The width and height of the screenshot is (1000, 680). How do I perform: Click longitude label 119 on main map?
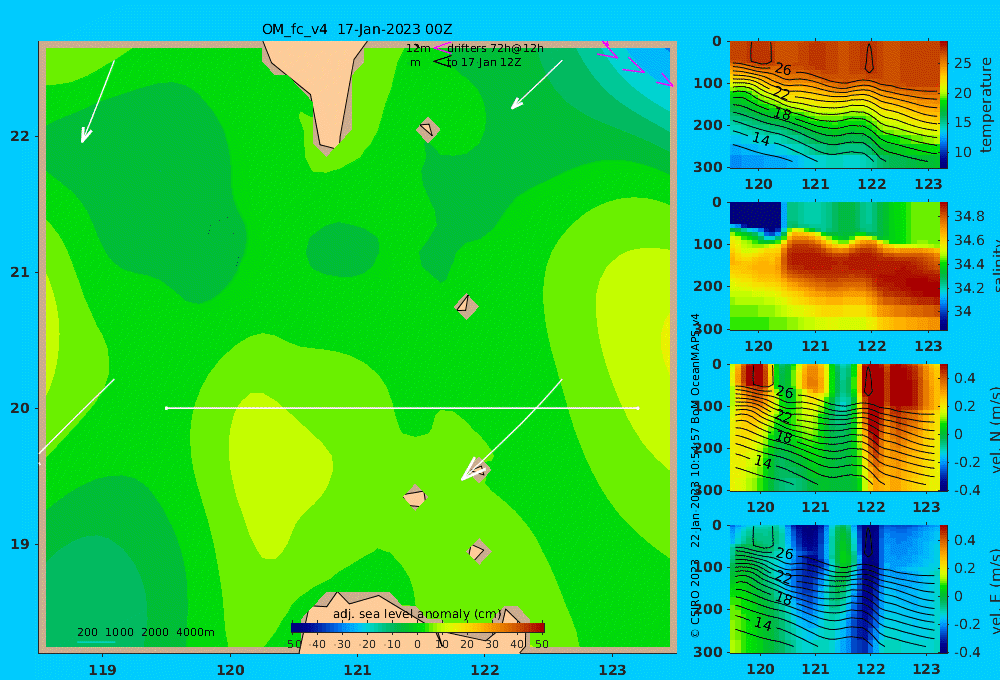click(x=102, y=670)
